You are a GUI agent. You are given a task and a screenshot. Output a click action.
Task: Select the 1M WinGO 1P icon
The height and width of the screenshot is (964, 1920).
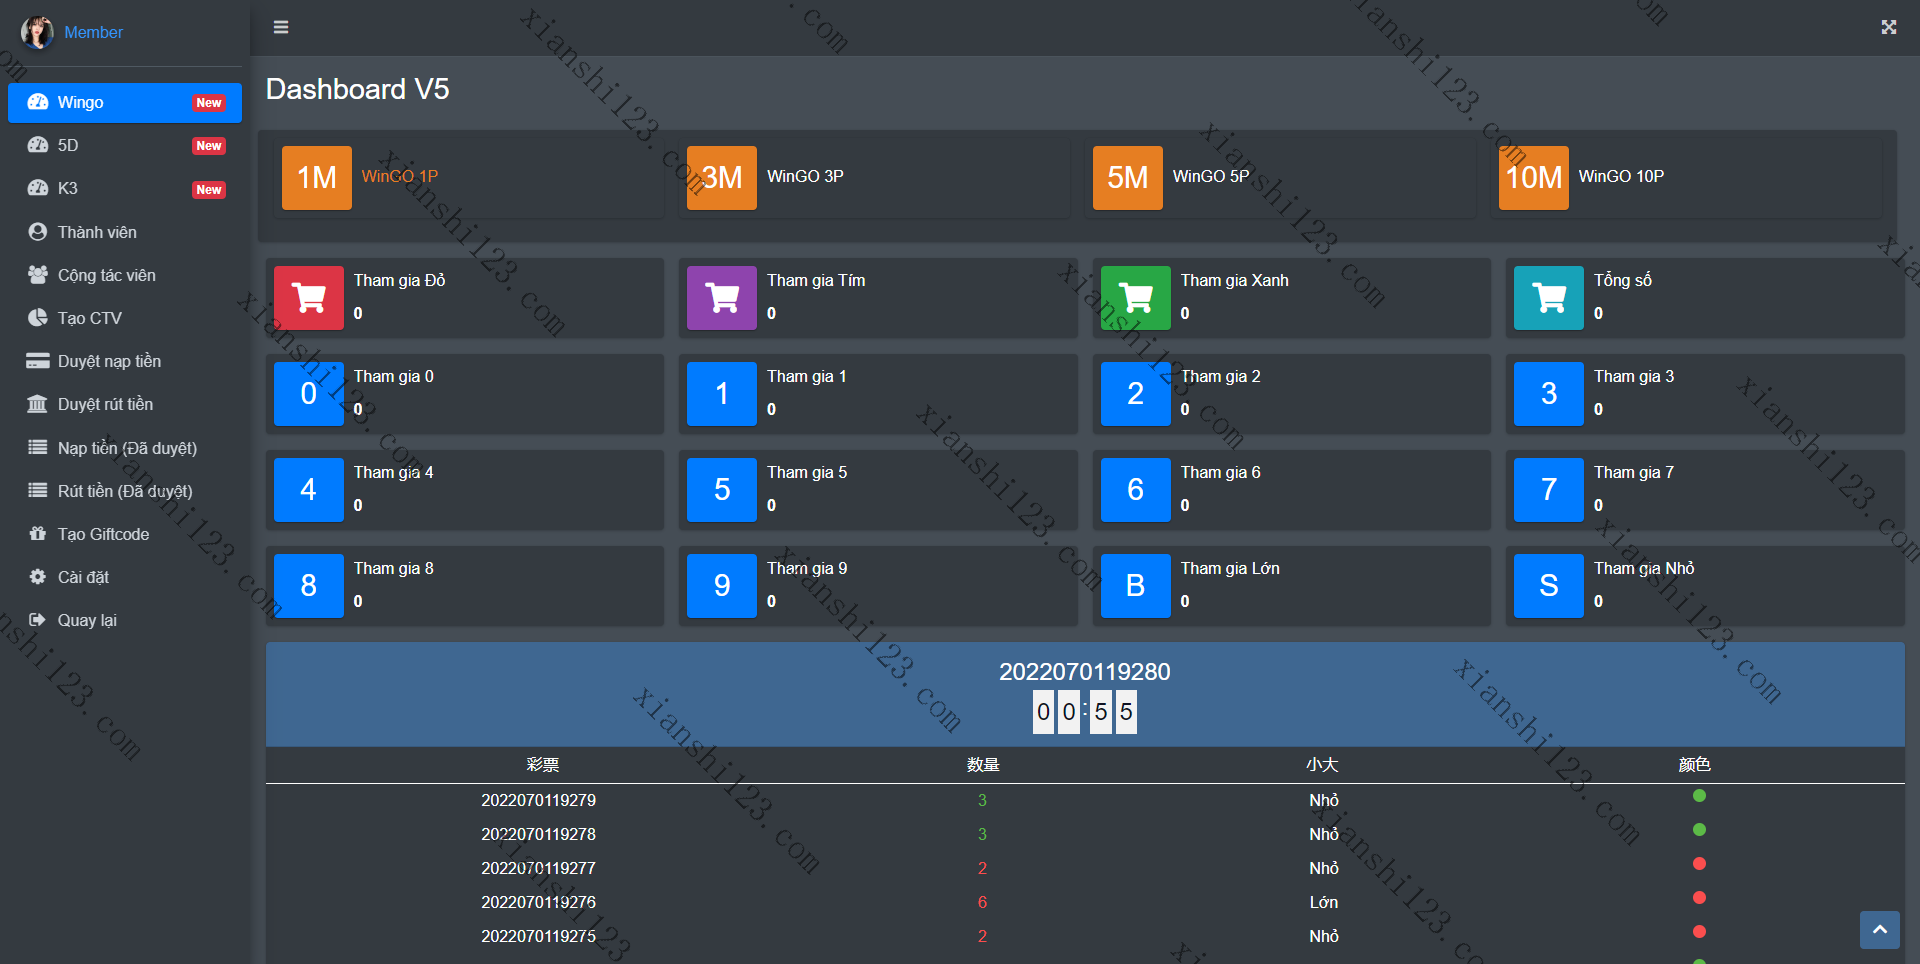click(x=317, y=178)
